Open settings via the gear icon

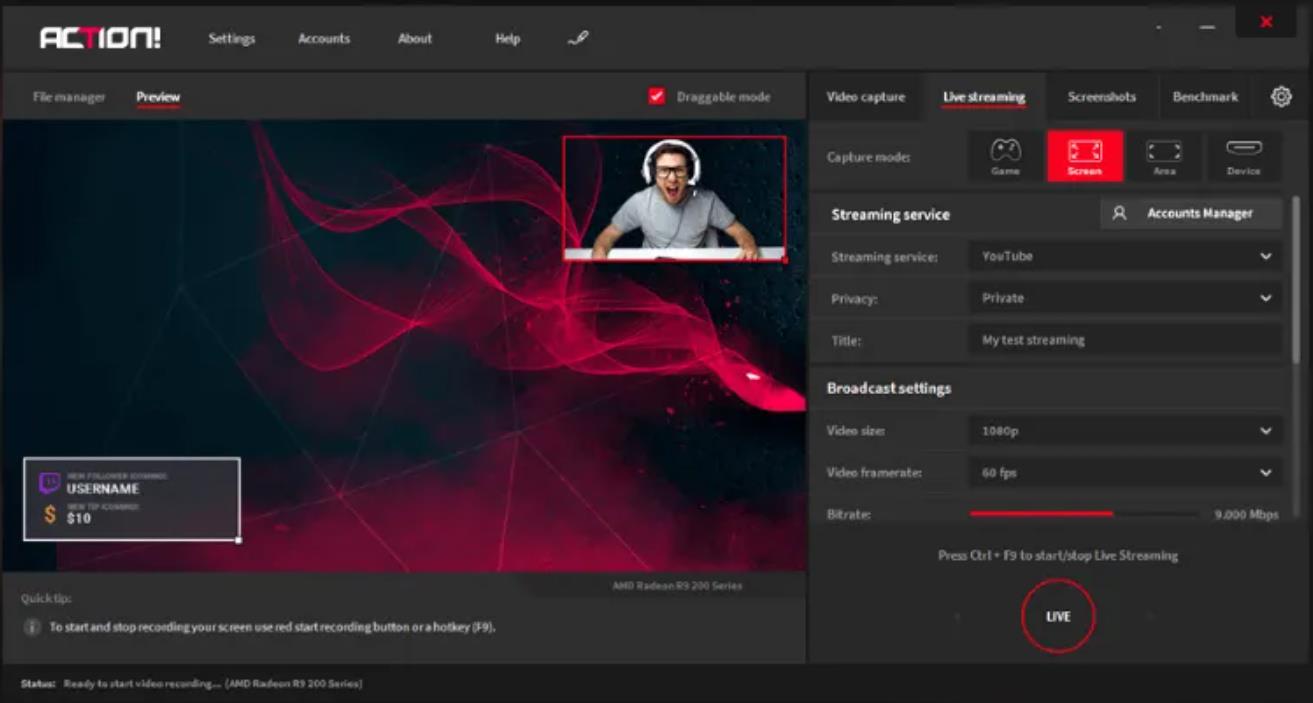pos(1281,97)
